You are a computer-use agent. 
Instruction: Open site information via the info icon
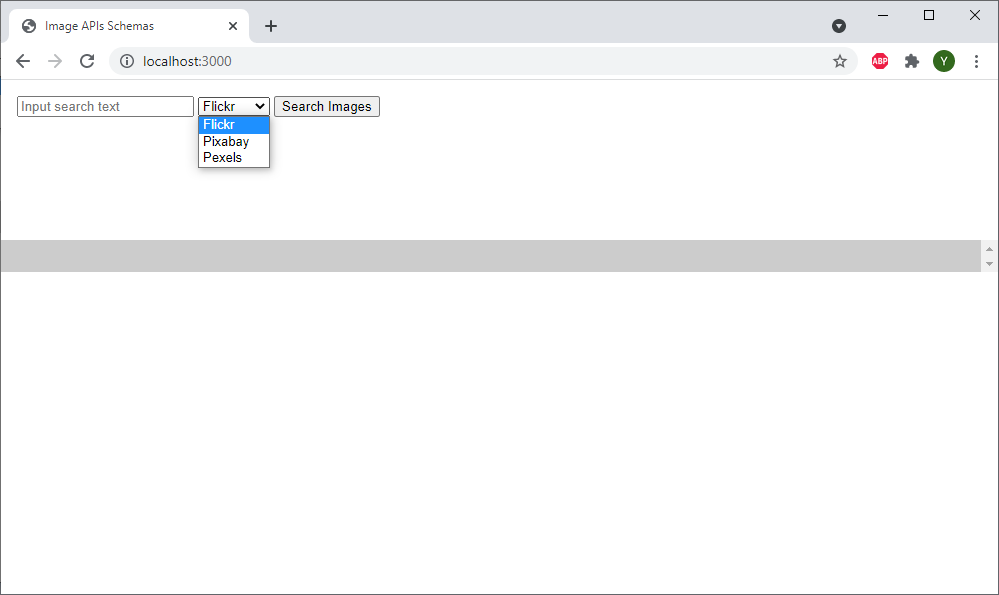pyautogui.click(x=126, y=61)
